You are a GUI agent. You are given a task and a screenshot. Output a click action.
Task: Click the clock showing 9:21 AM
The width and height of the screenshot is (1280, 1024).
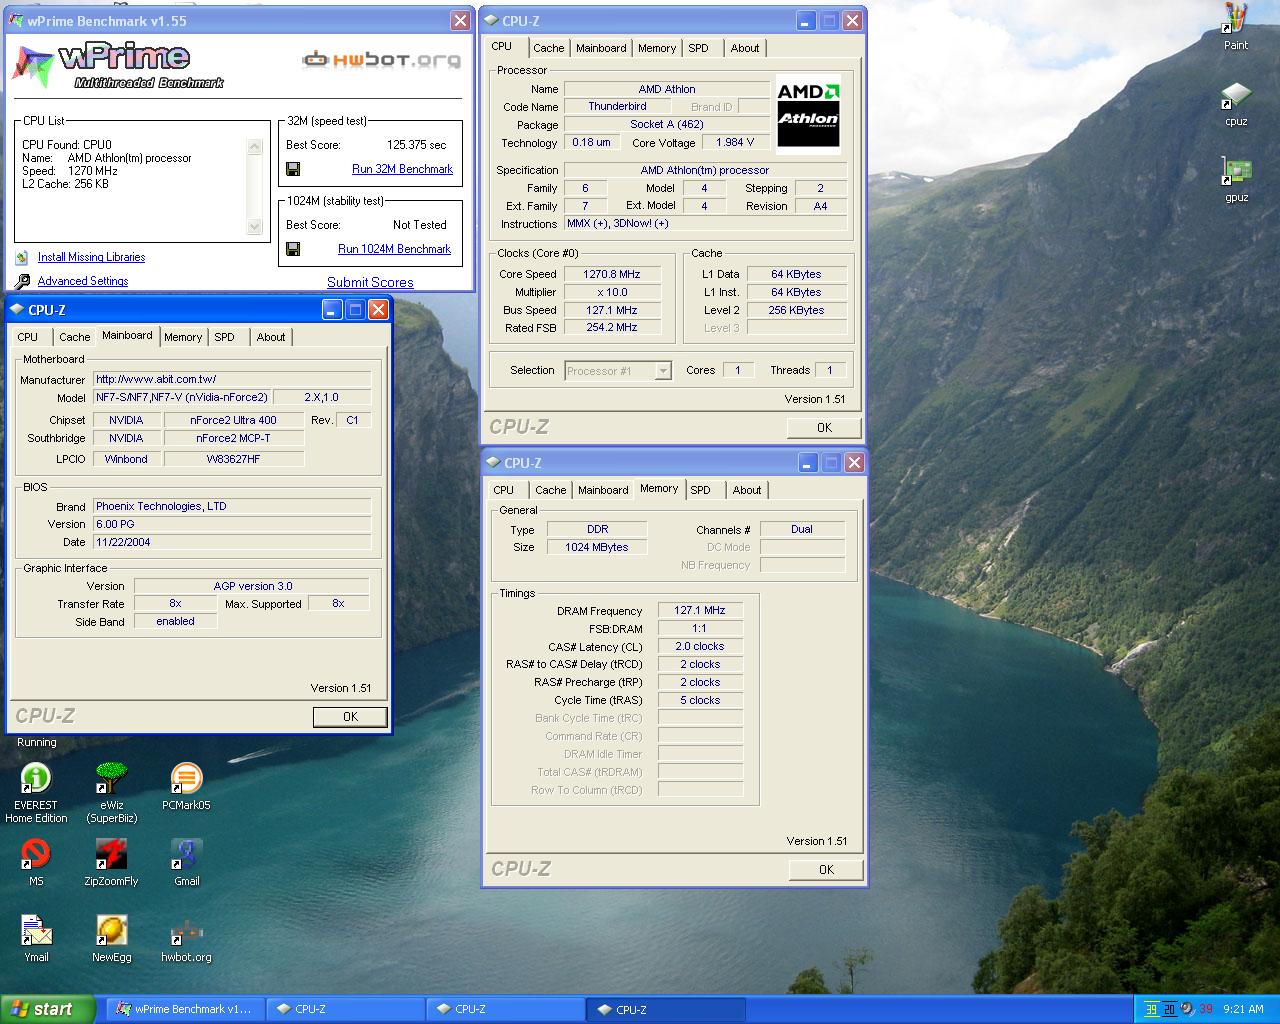(1243, 1009)
